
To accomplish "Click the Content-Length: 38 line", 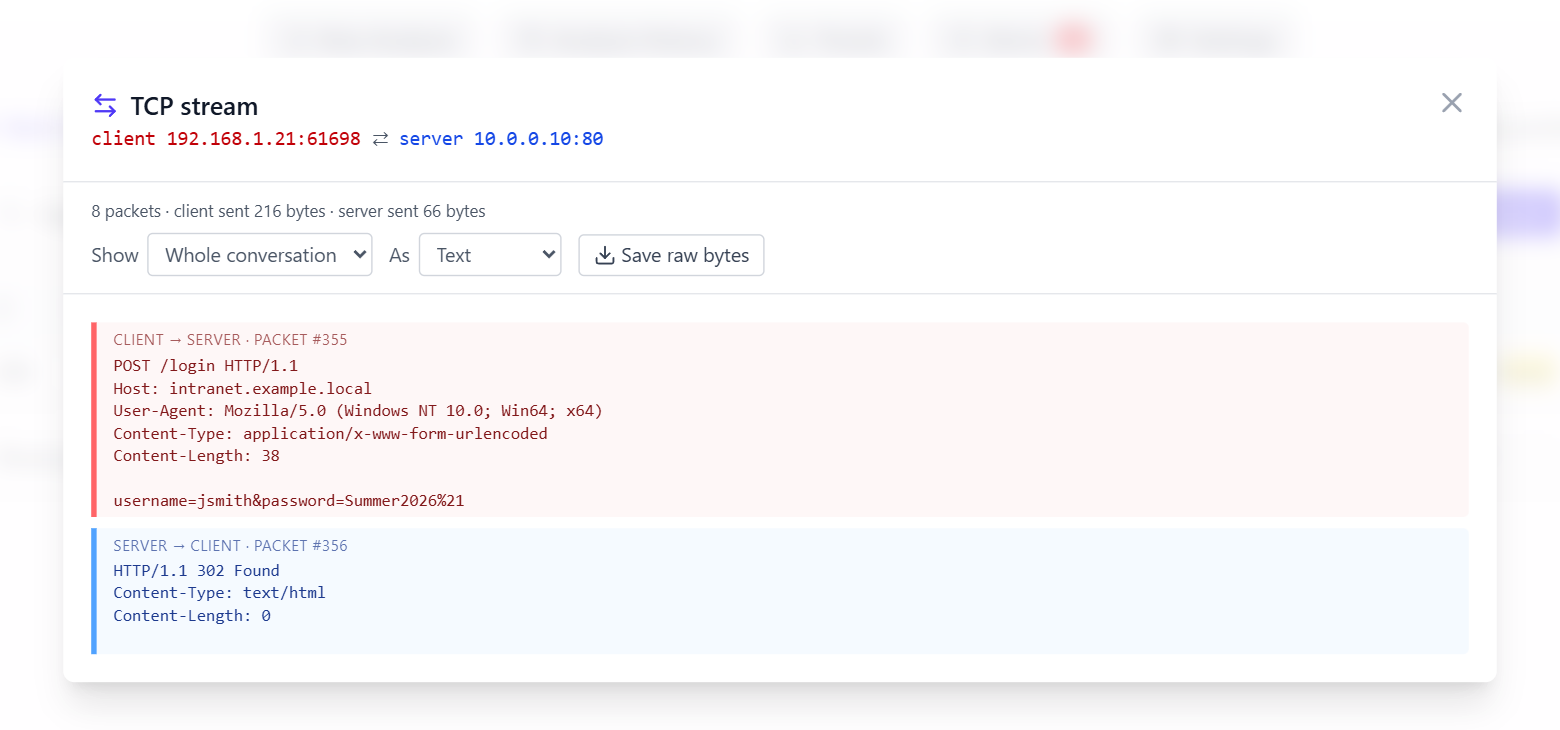I will pos(196,456).
